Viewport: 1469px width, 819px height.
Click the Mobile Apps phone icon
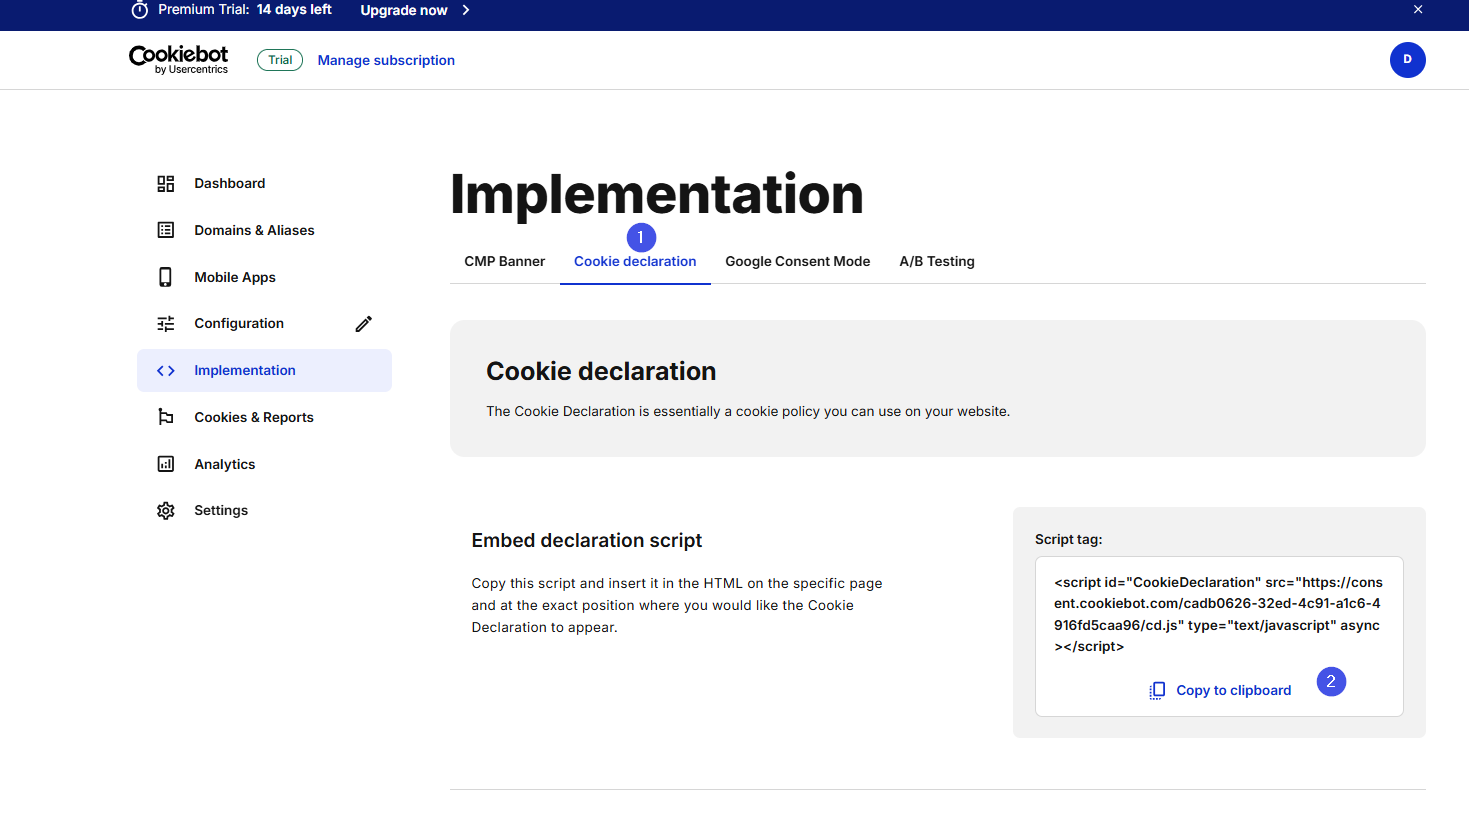point(166,277)
